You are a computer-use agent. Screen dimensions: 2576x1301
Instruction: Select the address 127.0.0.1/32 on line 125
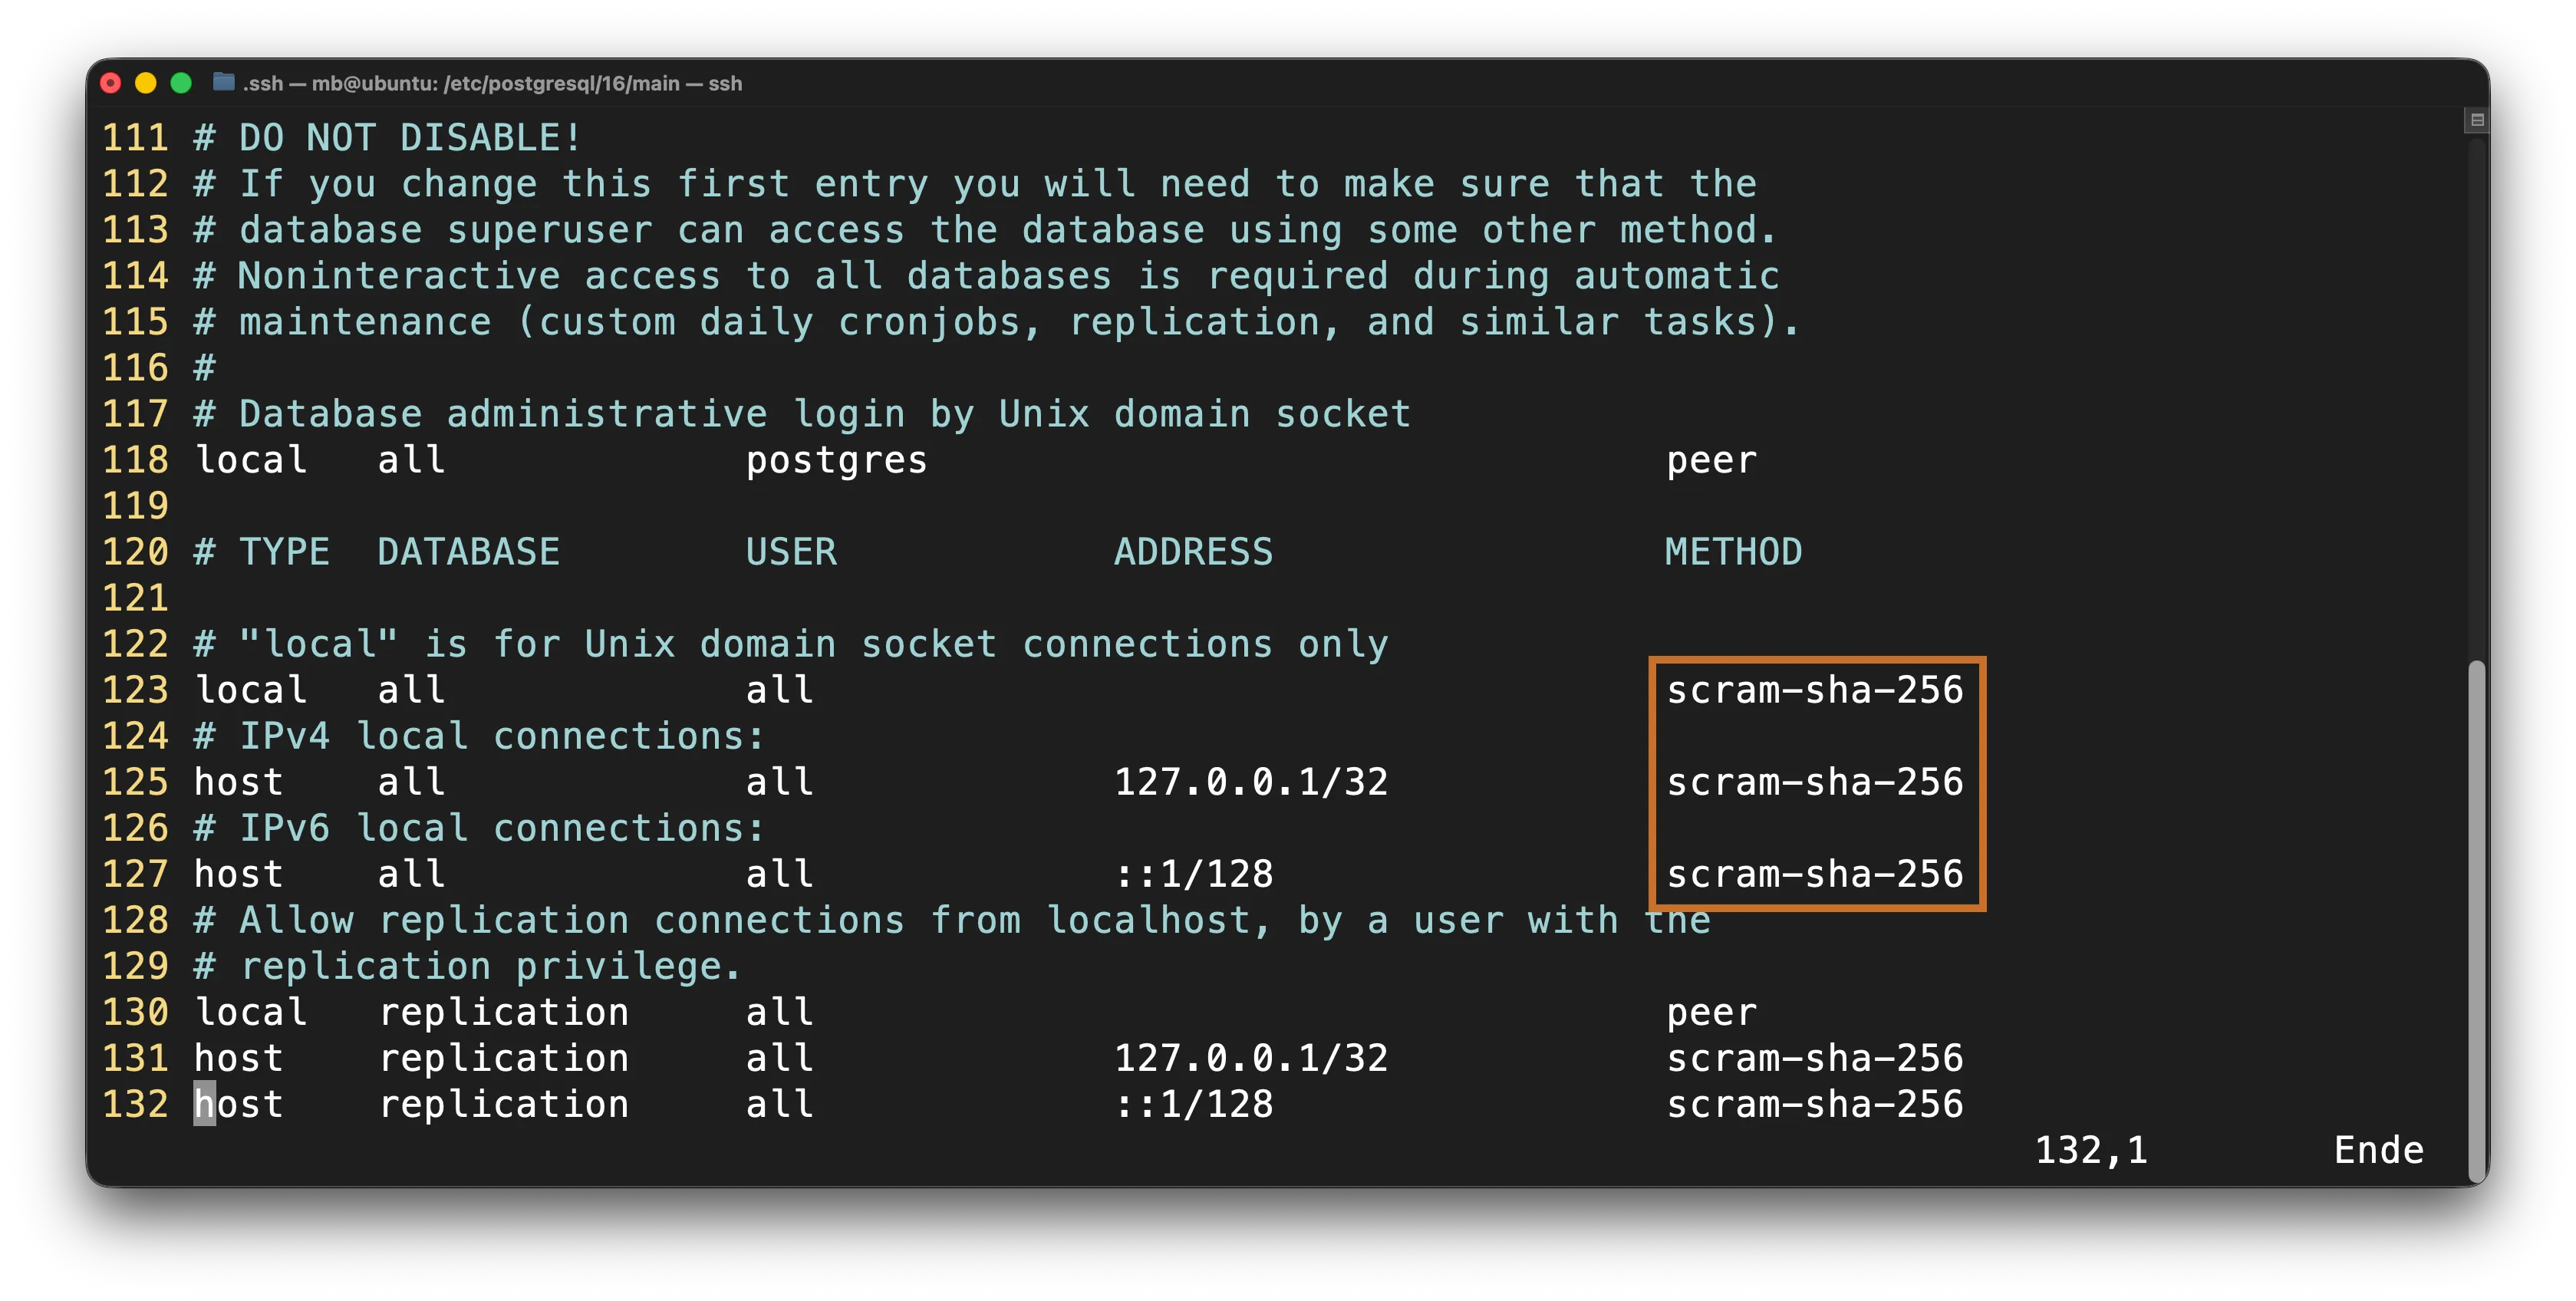point(1252,781)
